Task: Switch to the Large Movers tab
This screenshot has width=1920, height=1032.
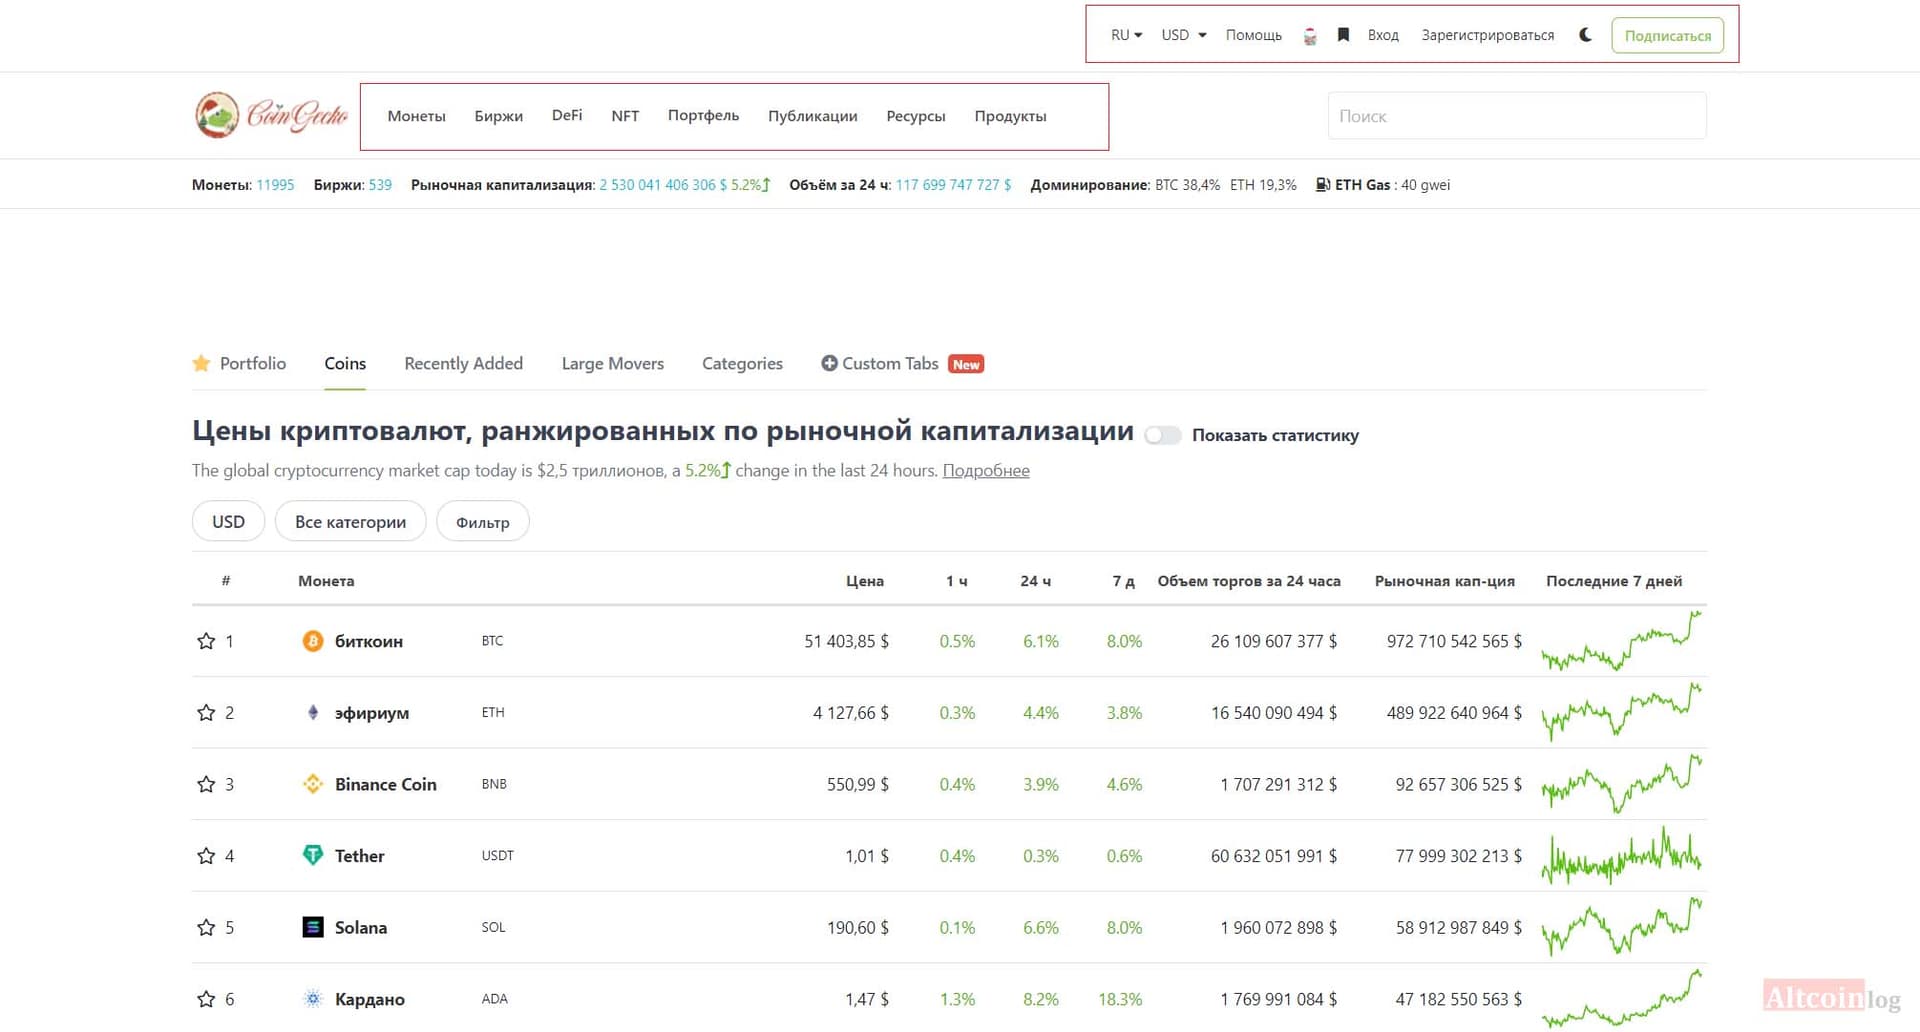Action: (x=612, y=364)
